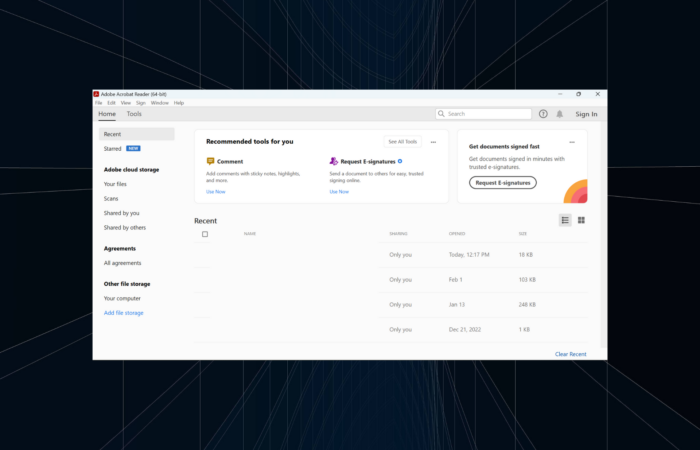The image size is (700, 450).
Task: Click the Comment tool title
Action: coord(230,162)
